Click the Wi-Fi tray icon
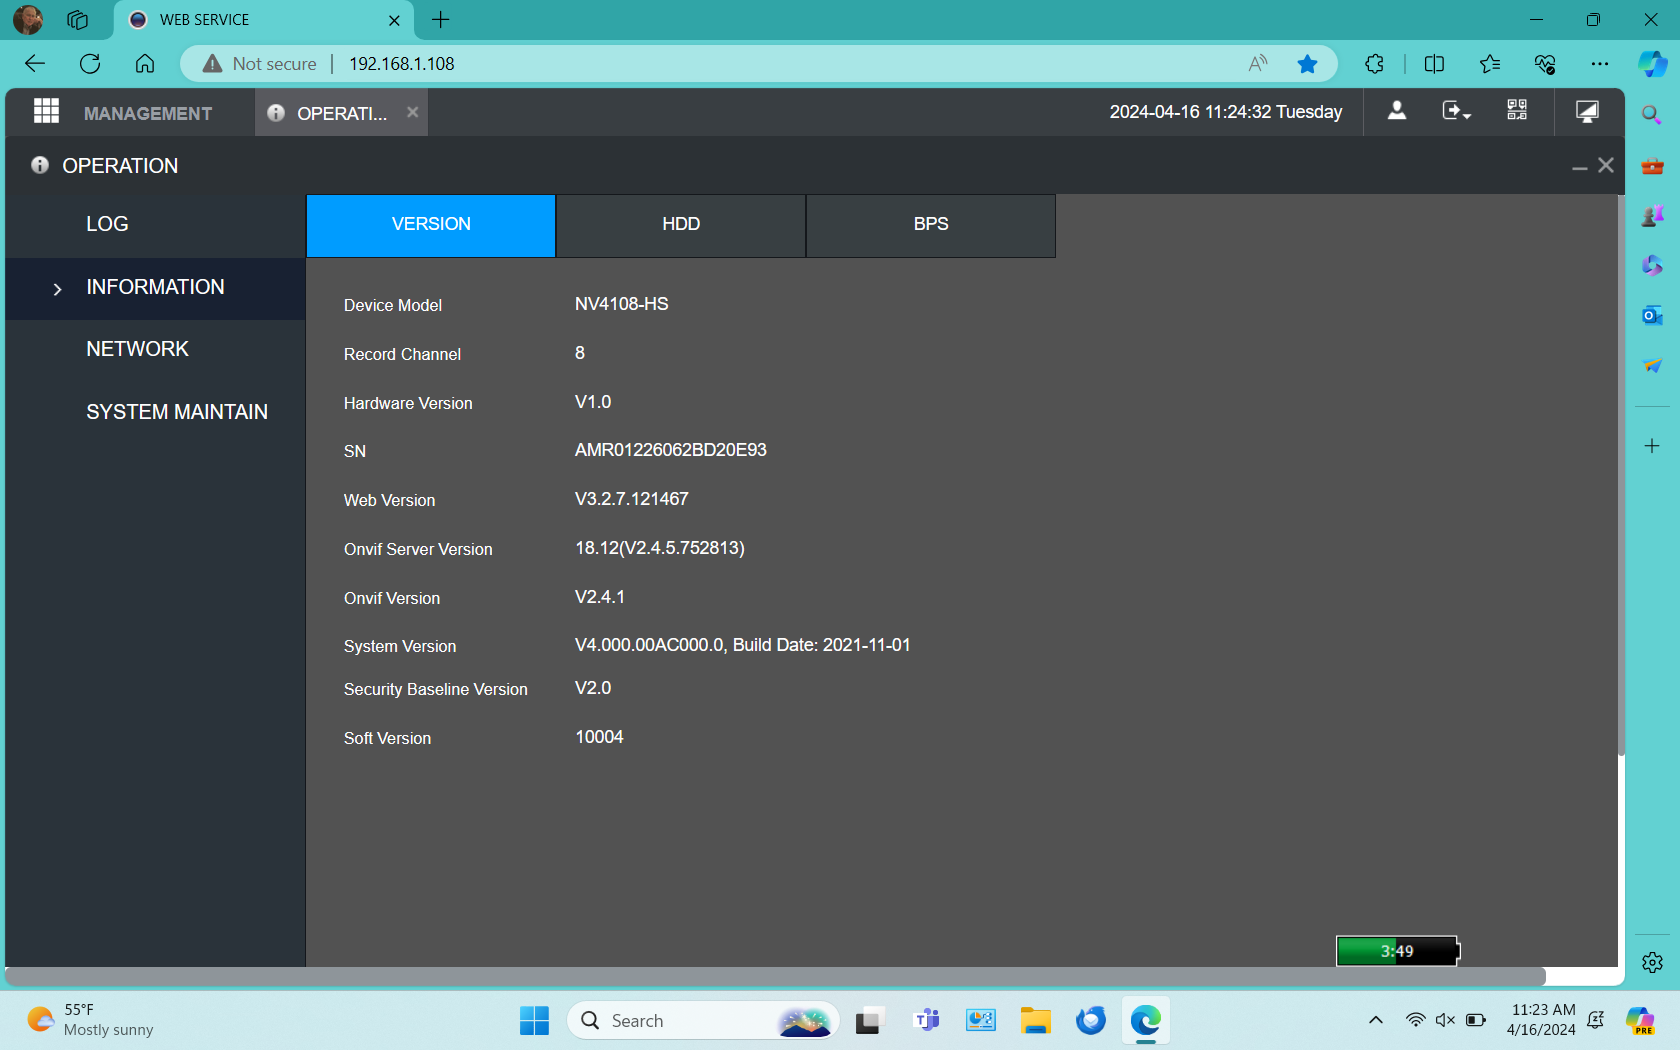Screen dimensions: 1680x1050 [x=1415, y=1020]
